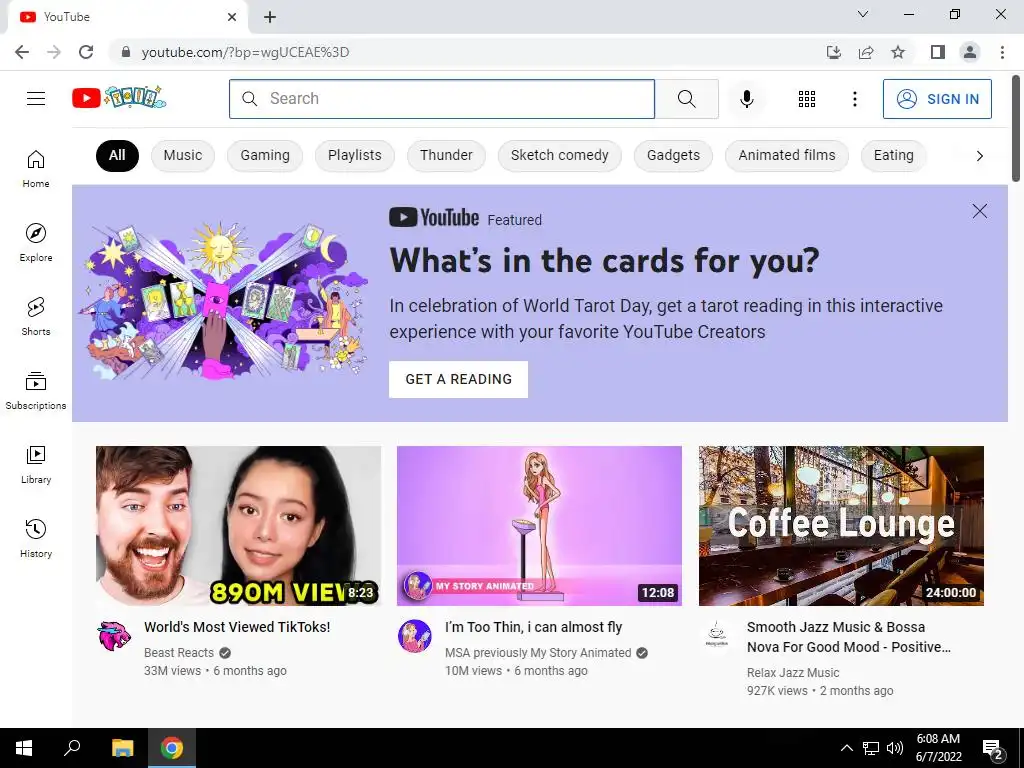Open the hamburger guide menu

(x=36, y=99)
